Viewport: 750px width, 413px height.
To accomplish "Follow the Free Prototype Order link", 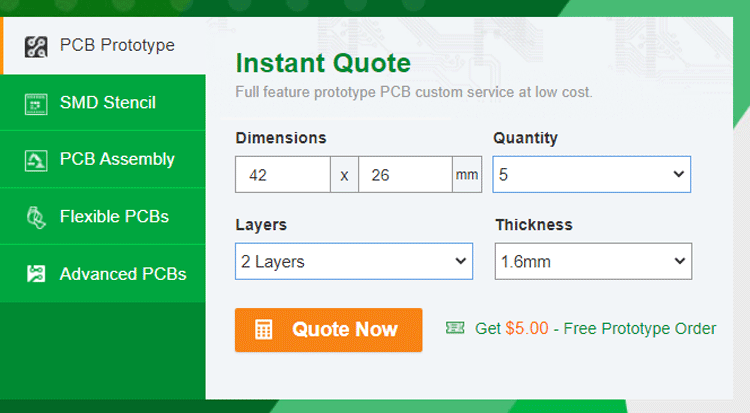I will [x=640, y=328].
